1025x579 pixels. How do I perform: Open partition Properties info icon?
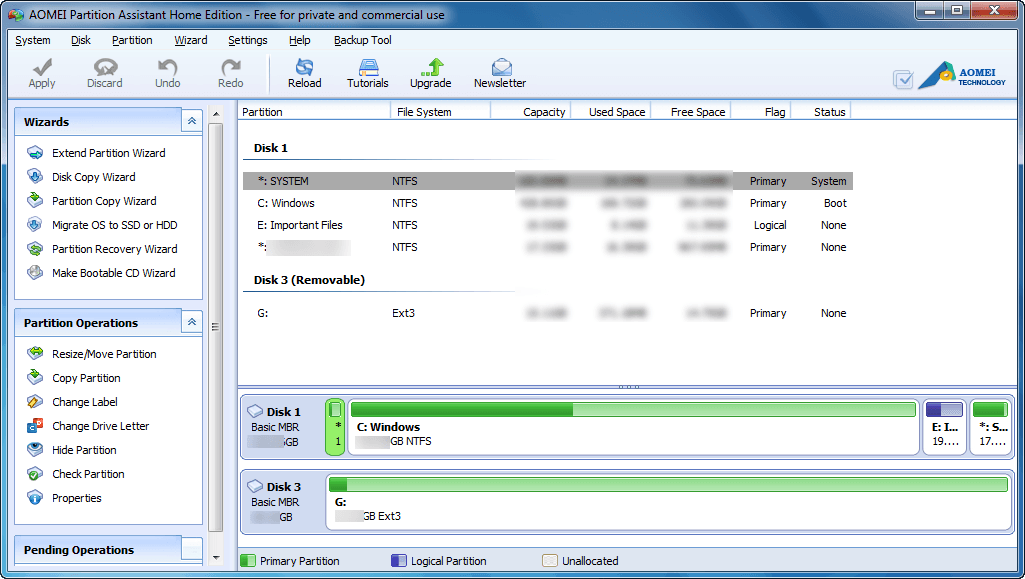click(x=35, y=498)
